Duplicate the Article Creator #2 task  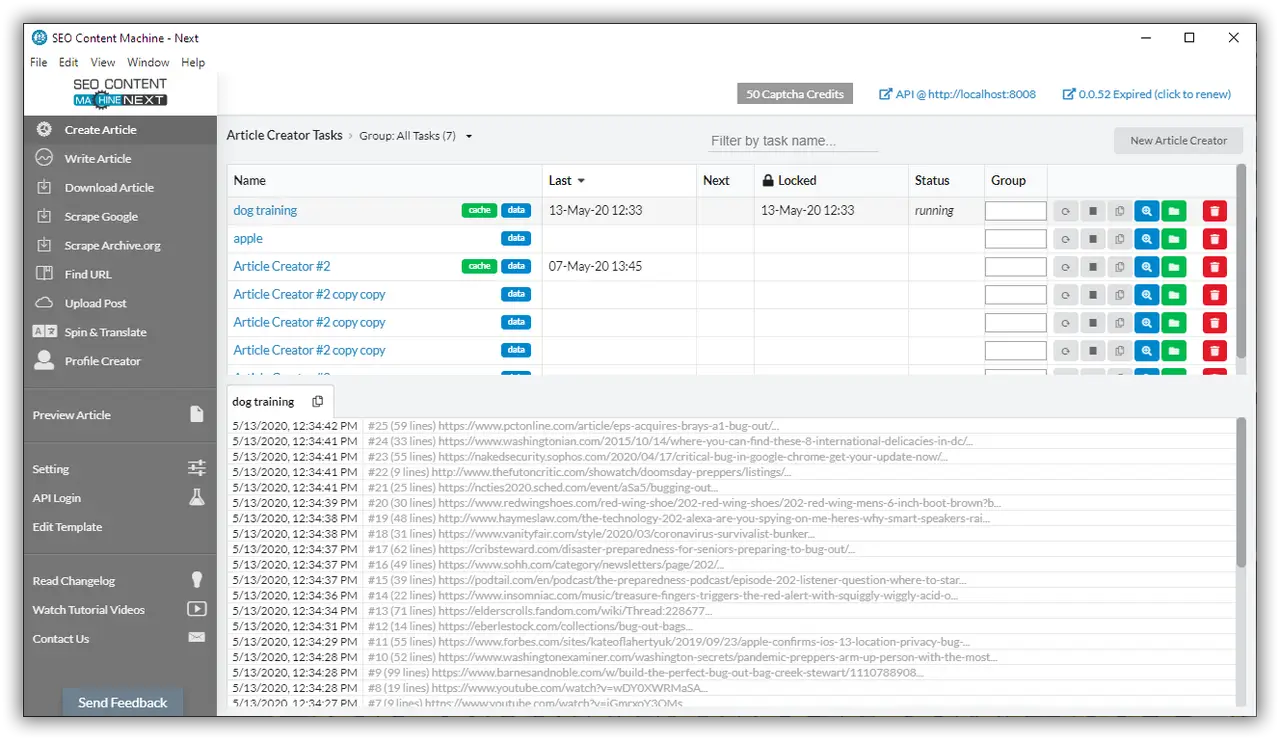click(1119, 266)
